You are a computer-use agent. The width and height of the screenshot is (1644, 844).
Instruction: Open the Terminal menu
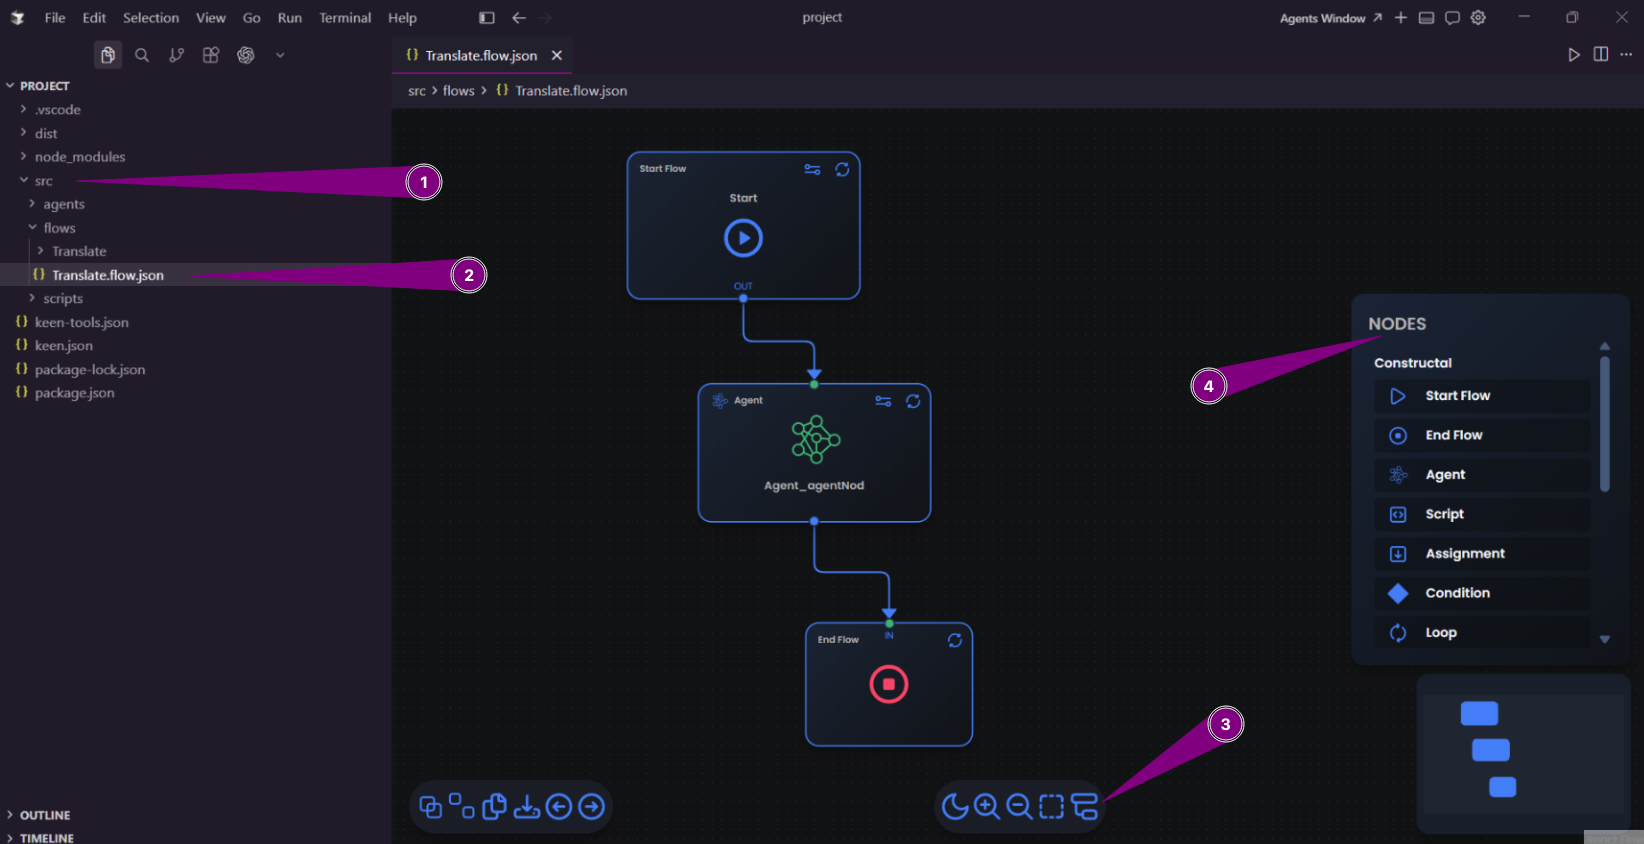[x=345, y=18]
